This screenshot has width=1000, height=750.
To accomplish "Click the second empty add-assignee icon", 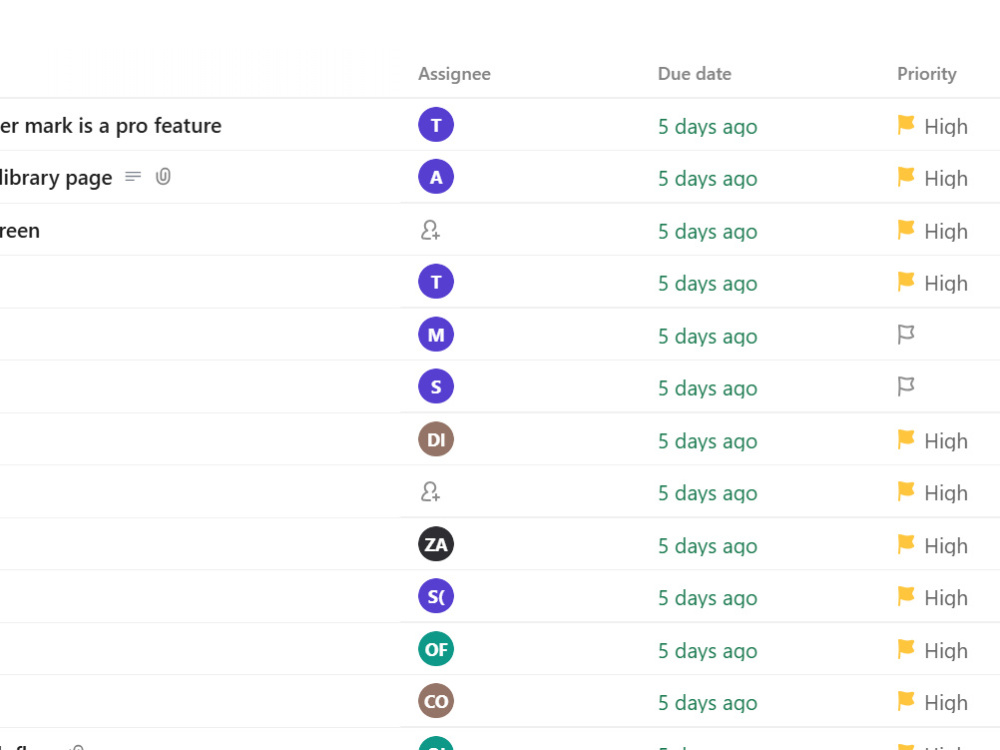I will [x=430, y=492].
